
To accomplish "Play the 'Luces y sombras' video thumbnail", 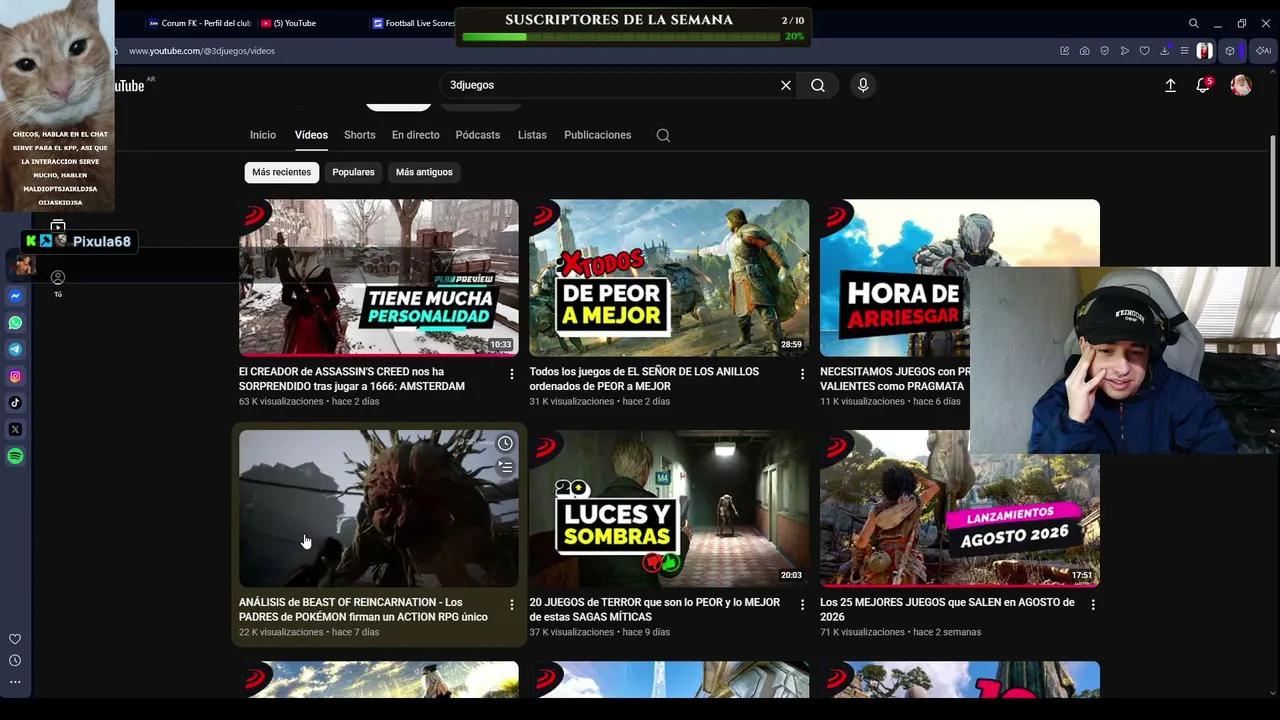I will [669, 509].
